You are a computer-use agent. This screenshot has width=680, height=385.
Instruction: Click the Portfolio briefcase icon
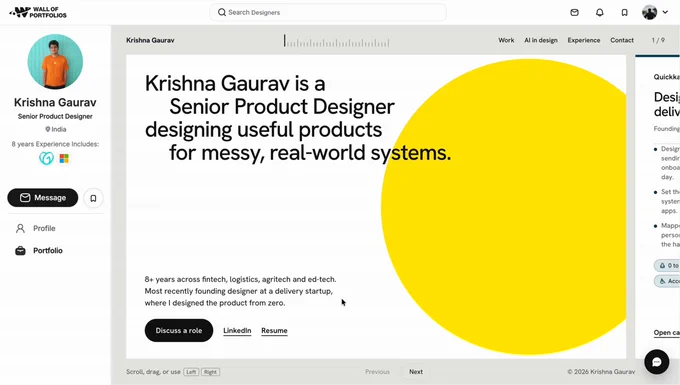click(x=20, y=251)
